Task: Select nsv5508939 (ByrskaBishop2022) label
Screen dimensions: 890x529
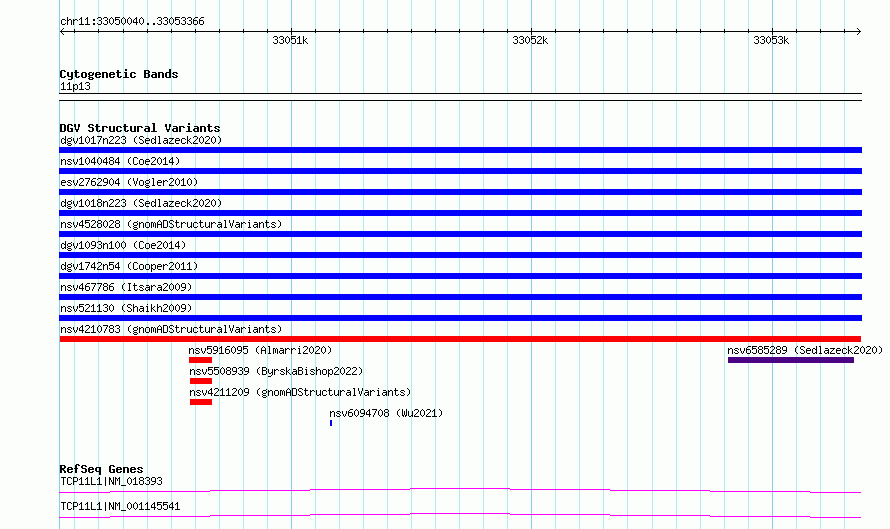Action: (x=276, y=371)
